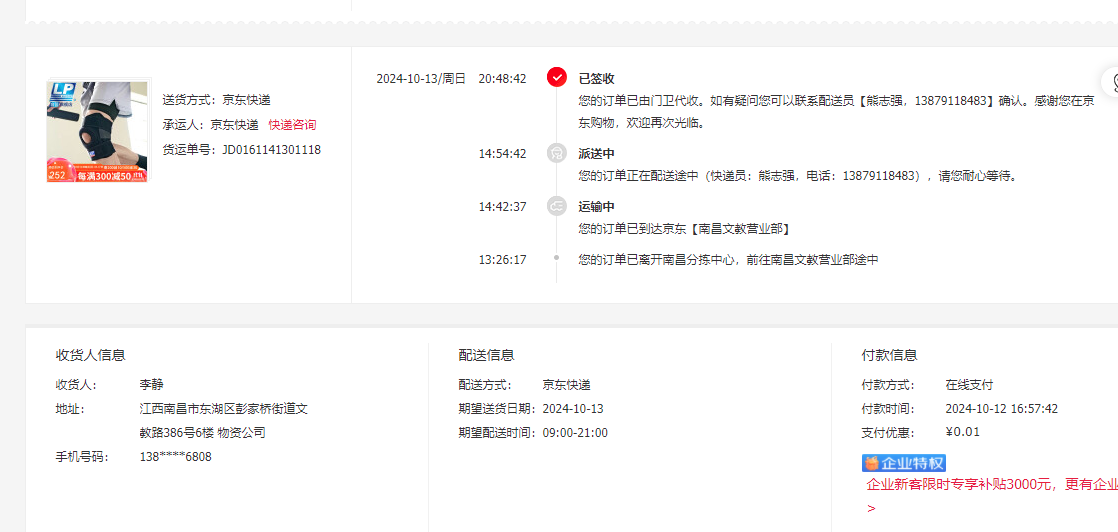Click the 派送中 courier status icon

point(556,153)
